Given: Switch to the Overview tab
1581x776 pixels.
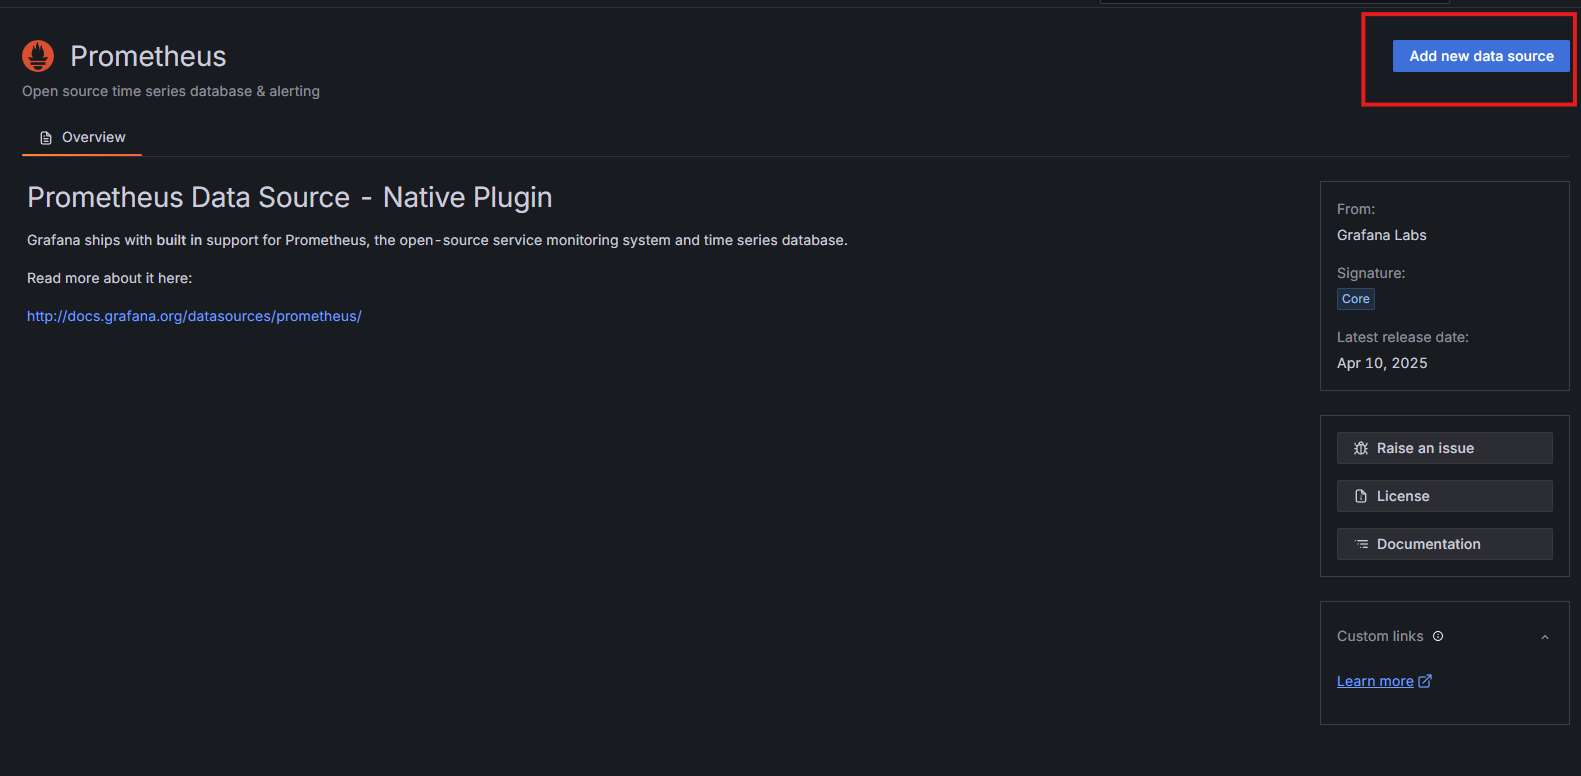Looking at the screenshot, I should coord(93,137).
